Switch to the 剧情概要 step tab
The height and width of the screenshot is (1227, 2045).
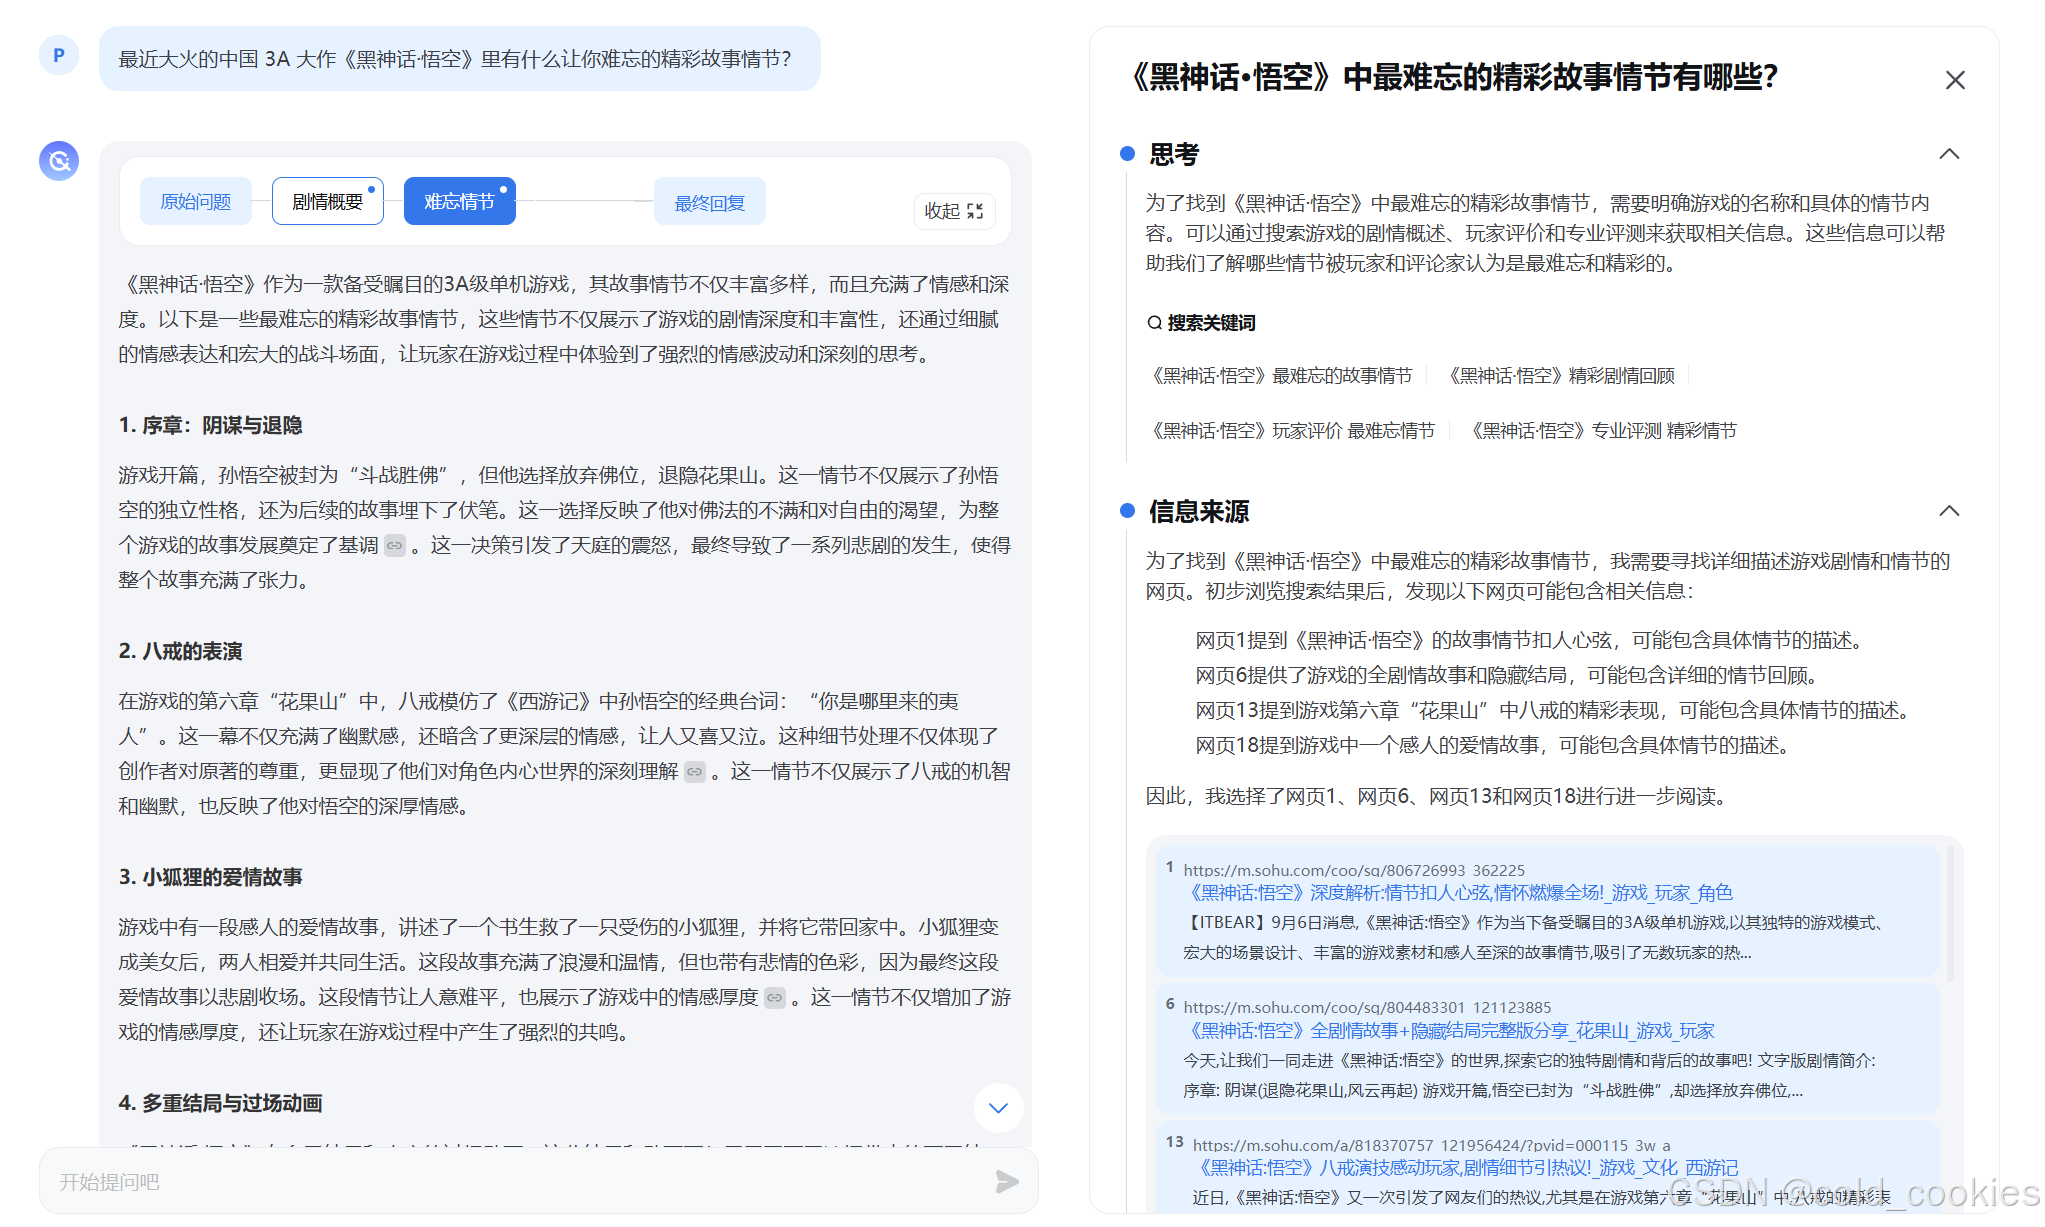(327, 200)
